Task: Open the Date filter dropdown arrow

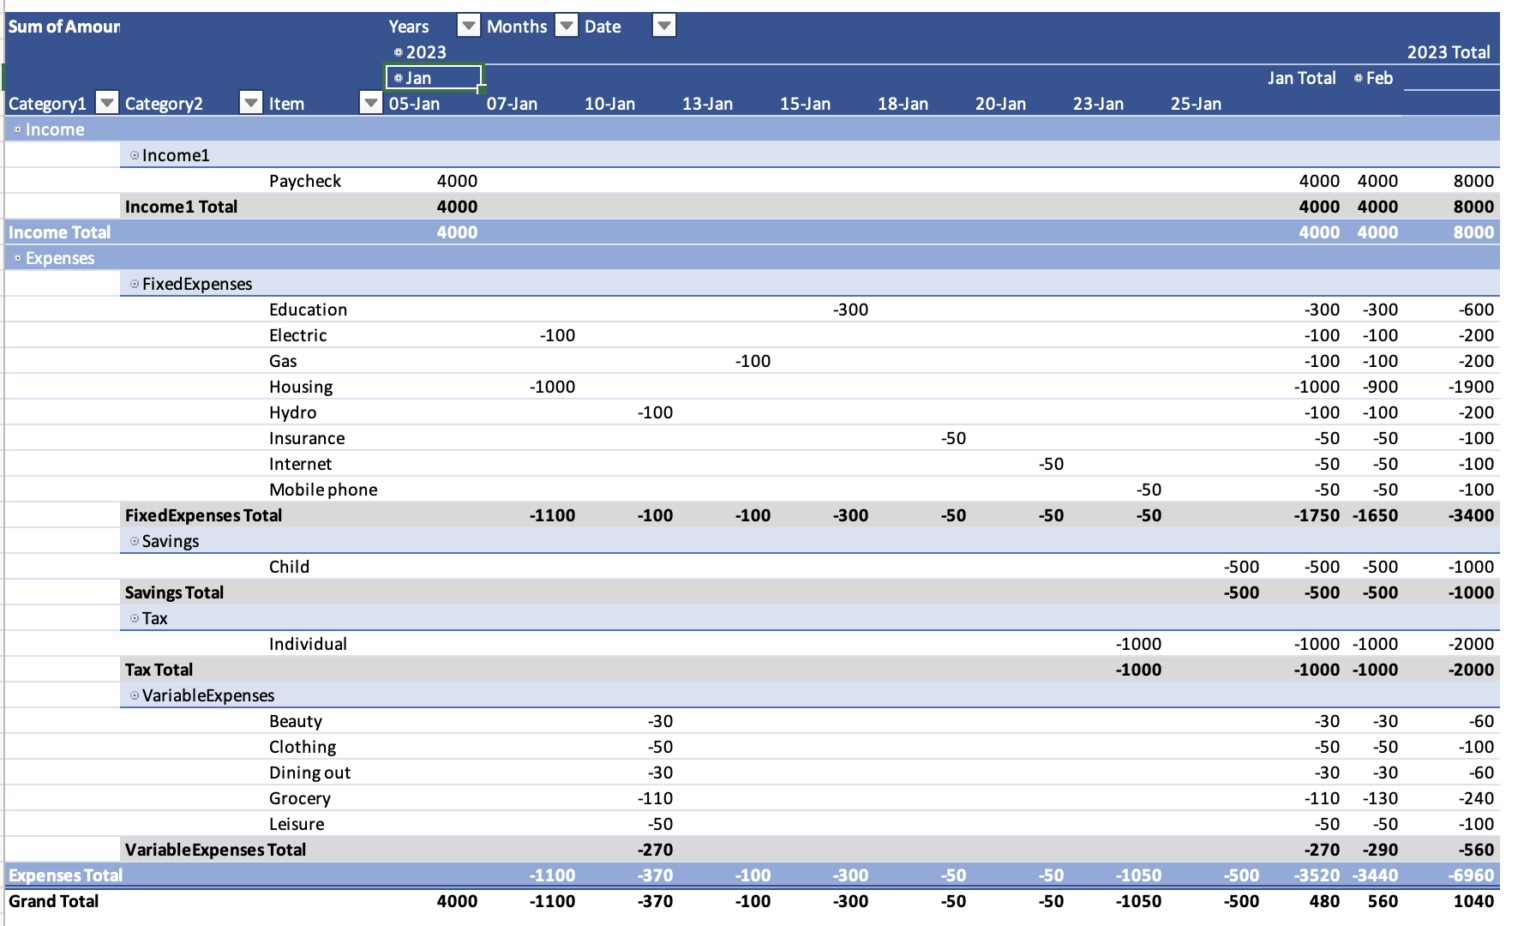Action: (x=664, y=25)
